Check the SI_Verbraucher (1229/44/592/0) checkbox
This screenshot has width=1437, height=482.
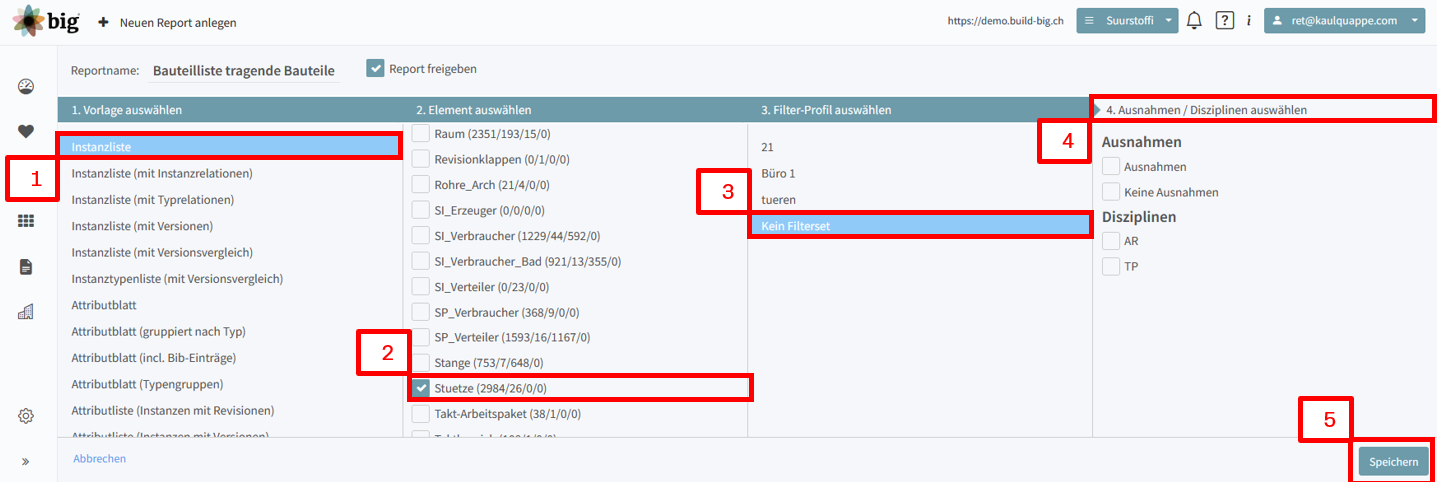(x=421, y=236)
